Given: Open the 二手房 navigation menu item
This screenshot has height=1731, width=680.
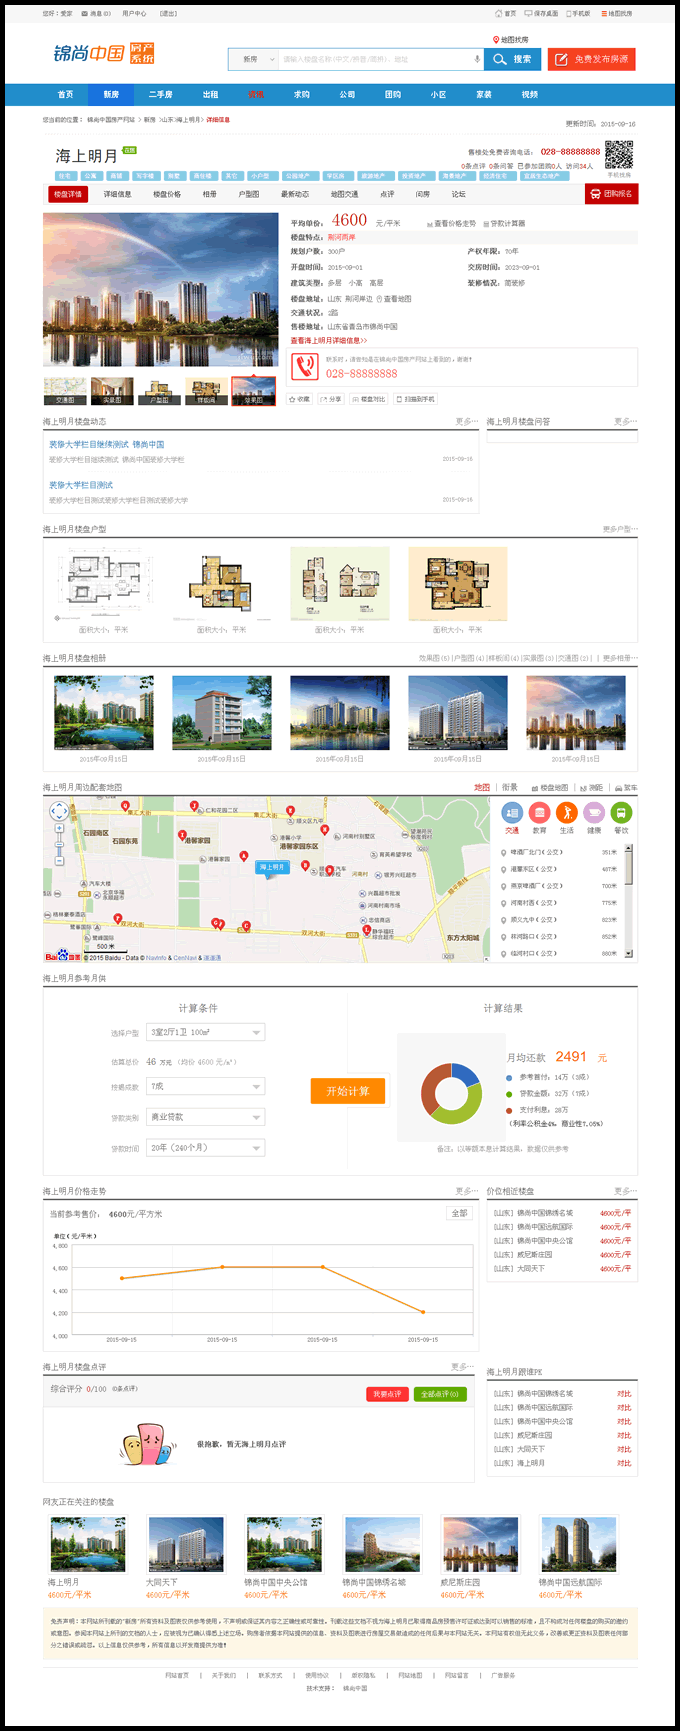Looking at the screenshot, I should (x=160, y=95).
